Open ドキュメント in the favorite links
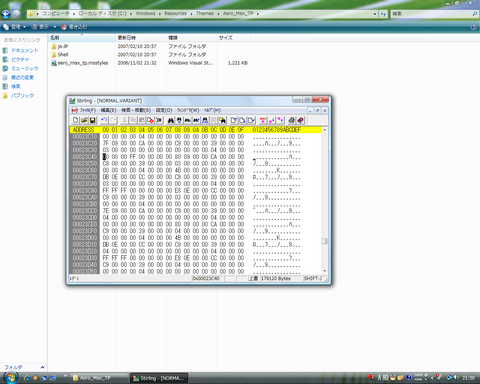Viewport: 480px width, 384px height. [x=21, y=50]
